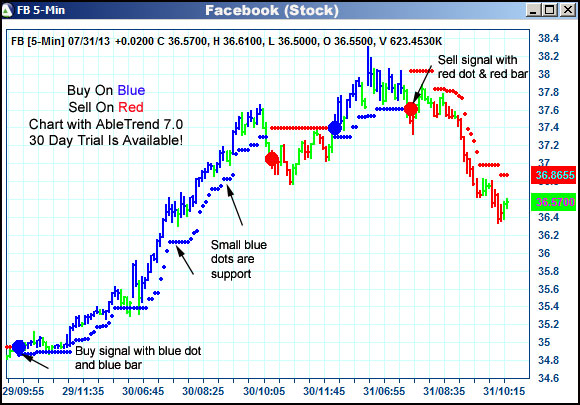Screen dimensions: 580x405
Task: Click the 'FB 5-Min' title text
Action: click(41, 10)
